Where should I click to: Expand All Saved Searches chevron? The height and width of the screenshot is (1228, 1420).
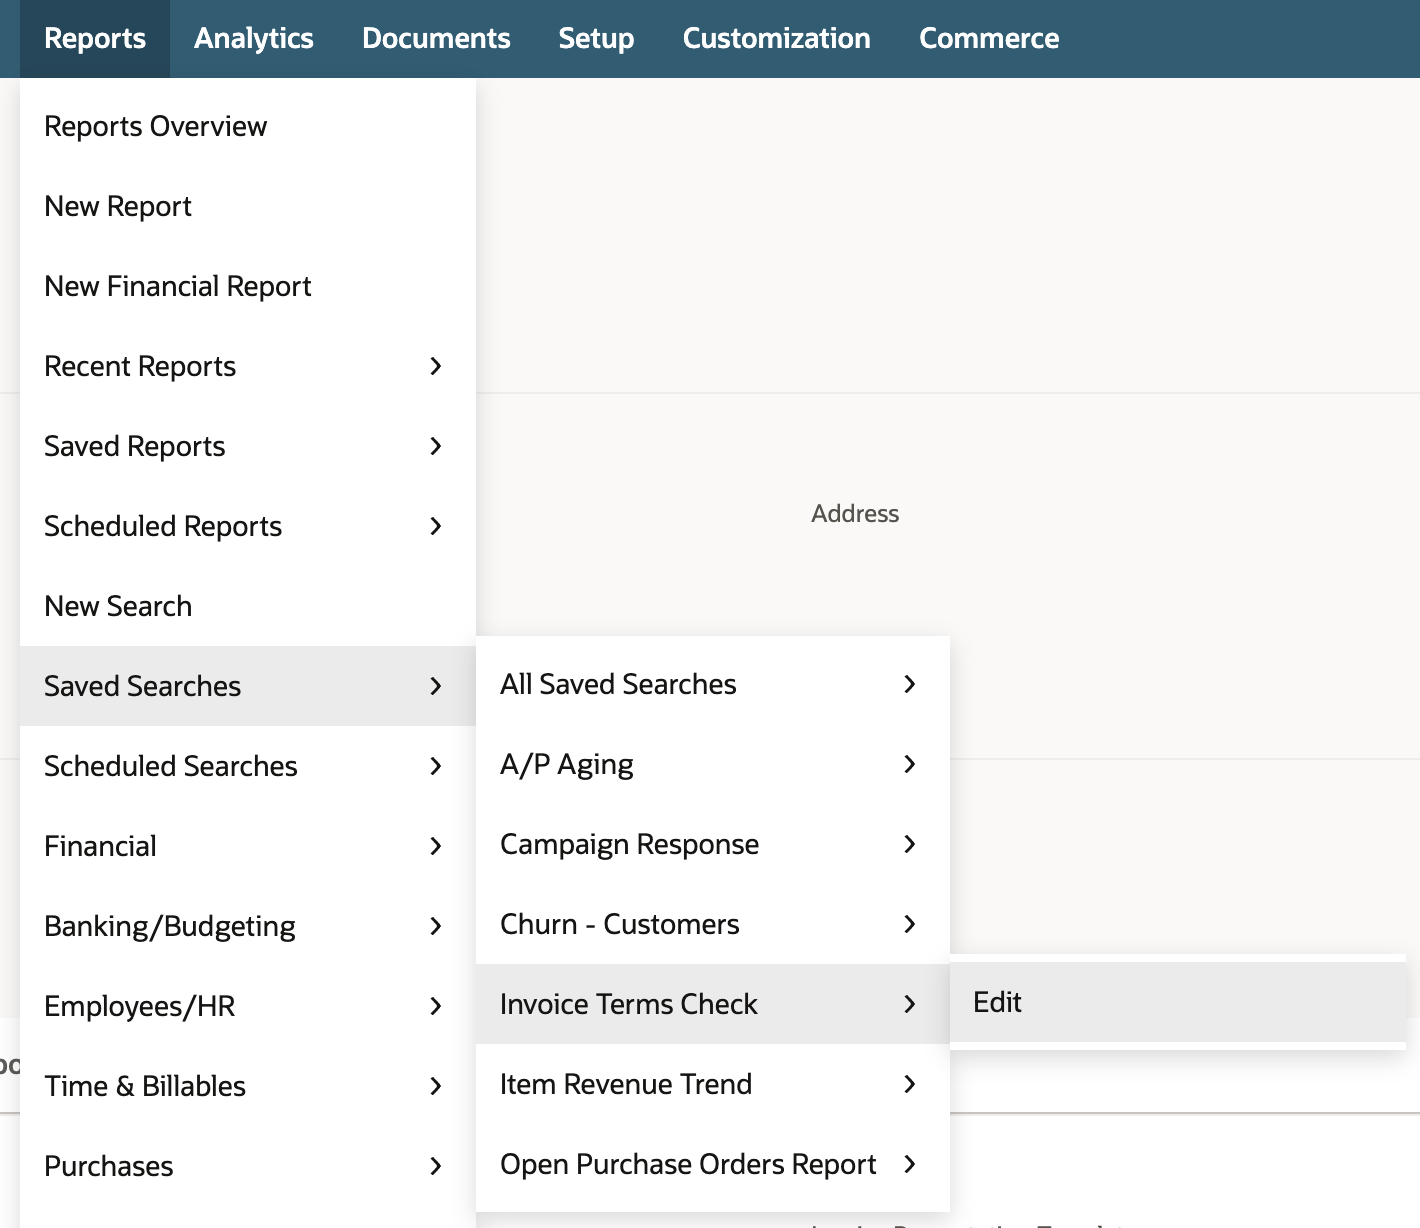[910, 684]
